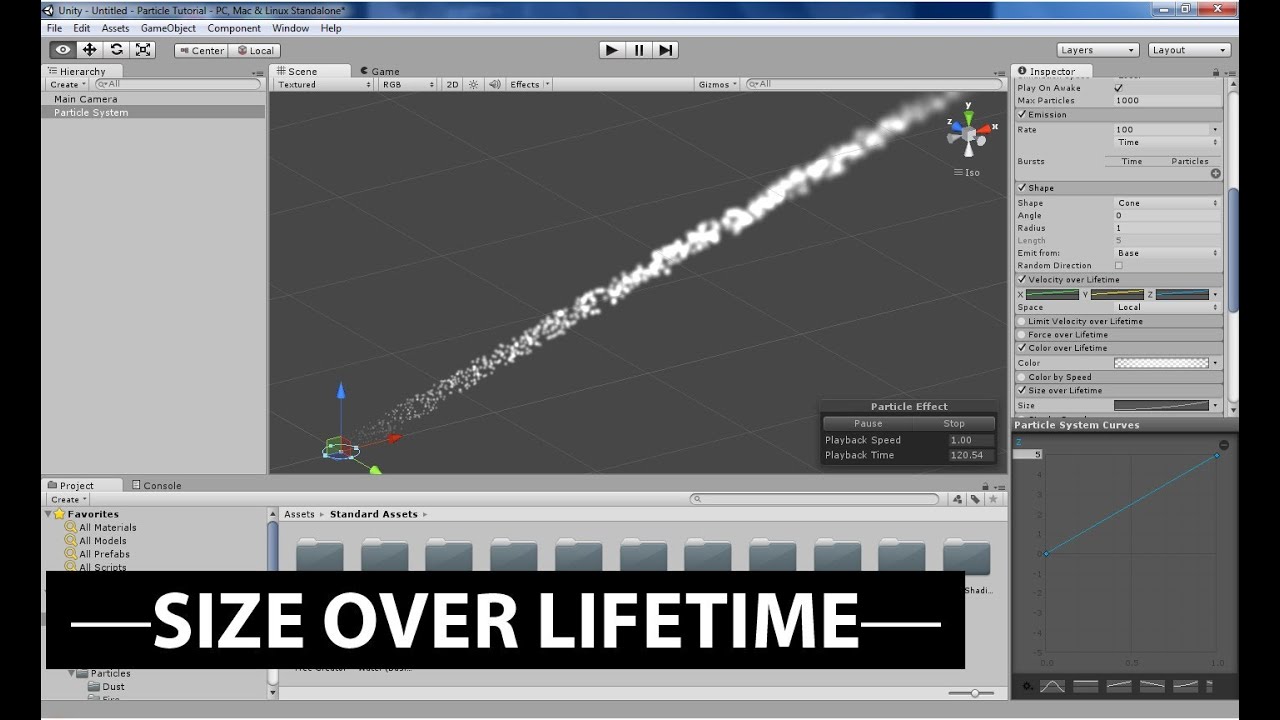
Task: Click the Playback Speed value field
Action: pos(971,440)
